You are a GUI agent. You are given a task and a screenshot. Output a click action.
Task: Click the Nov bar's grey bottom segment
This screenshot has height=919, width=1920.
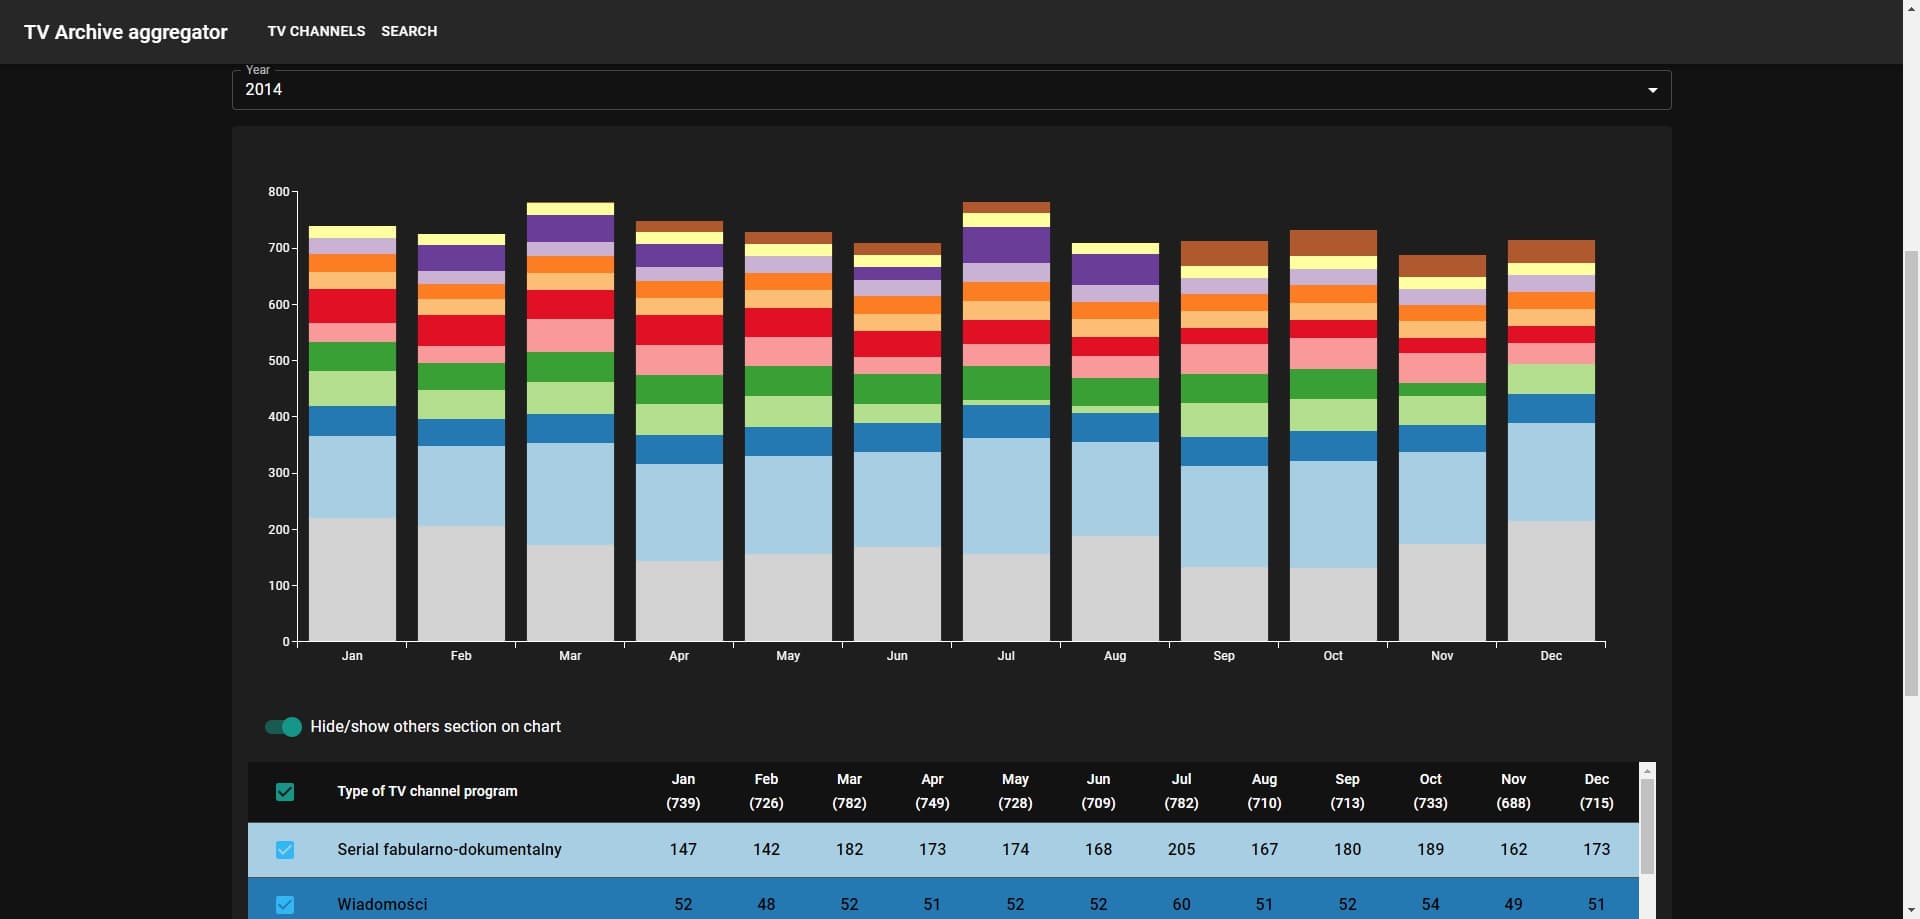click(1442, 592)
